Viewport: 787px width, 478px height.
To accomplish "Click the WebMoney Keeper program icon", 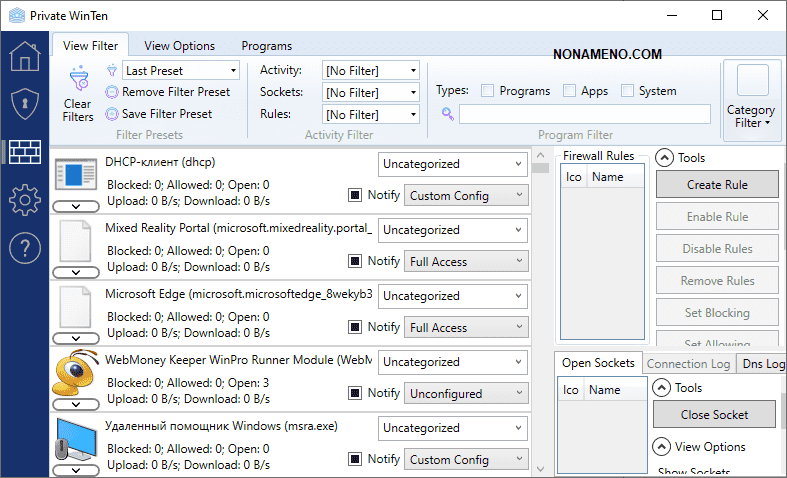I will pos(75,377).
